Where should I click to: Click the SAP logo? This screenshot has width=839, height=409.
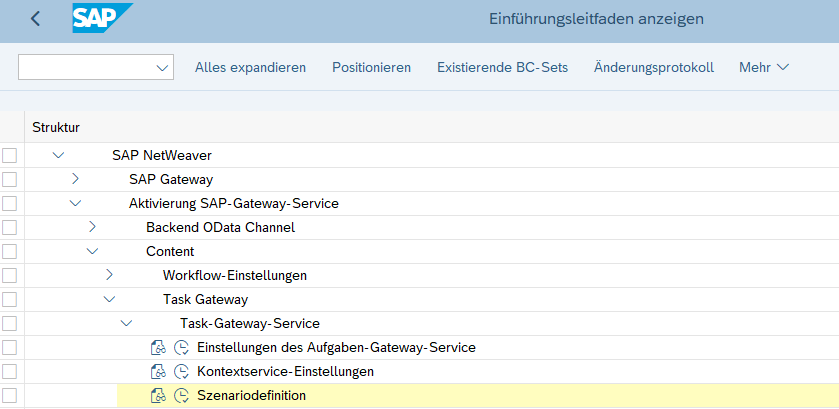[x=101, y=19]
